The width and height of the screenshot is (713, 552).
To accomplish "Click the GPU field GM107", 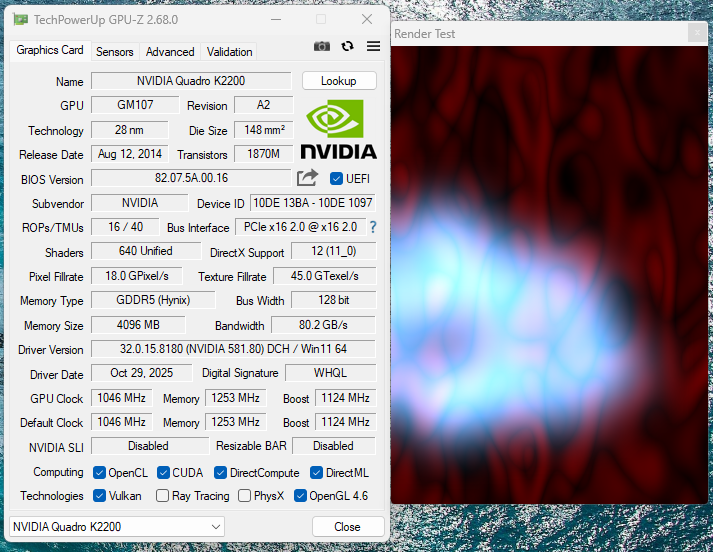I will tap(135, 105).
